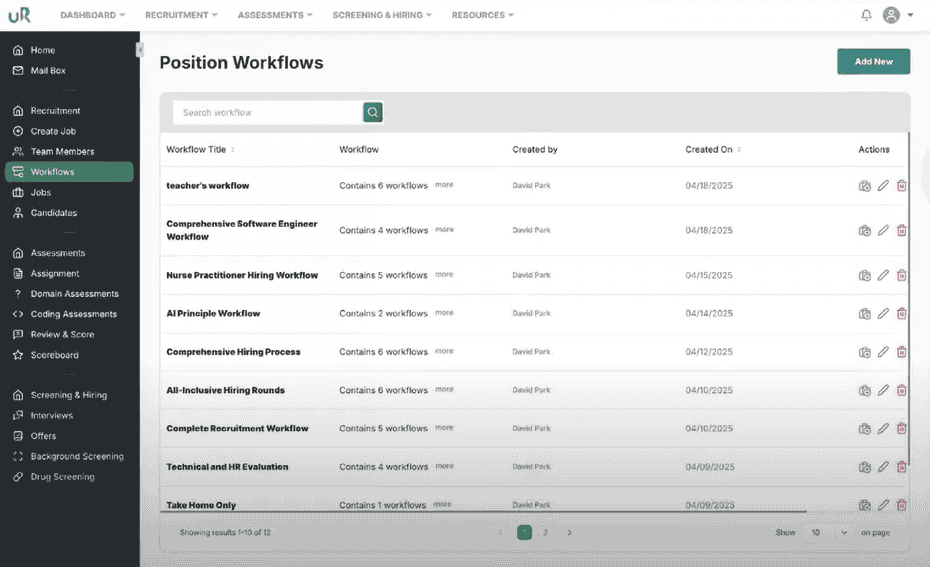Open the user profile dropdown
This screenshot has width=930, height=567.
point(897,15)
